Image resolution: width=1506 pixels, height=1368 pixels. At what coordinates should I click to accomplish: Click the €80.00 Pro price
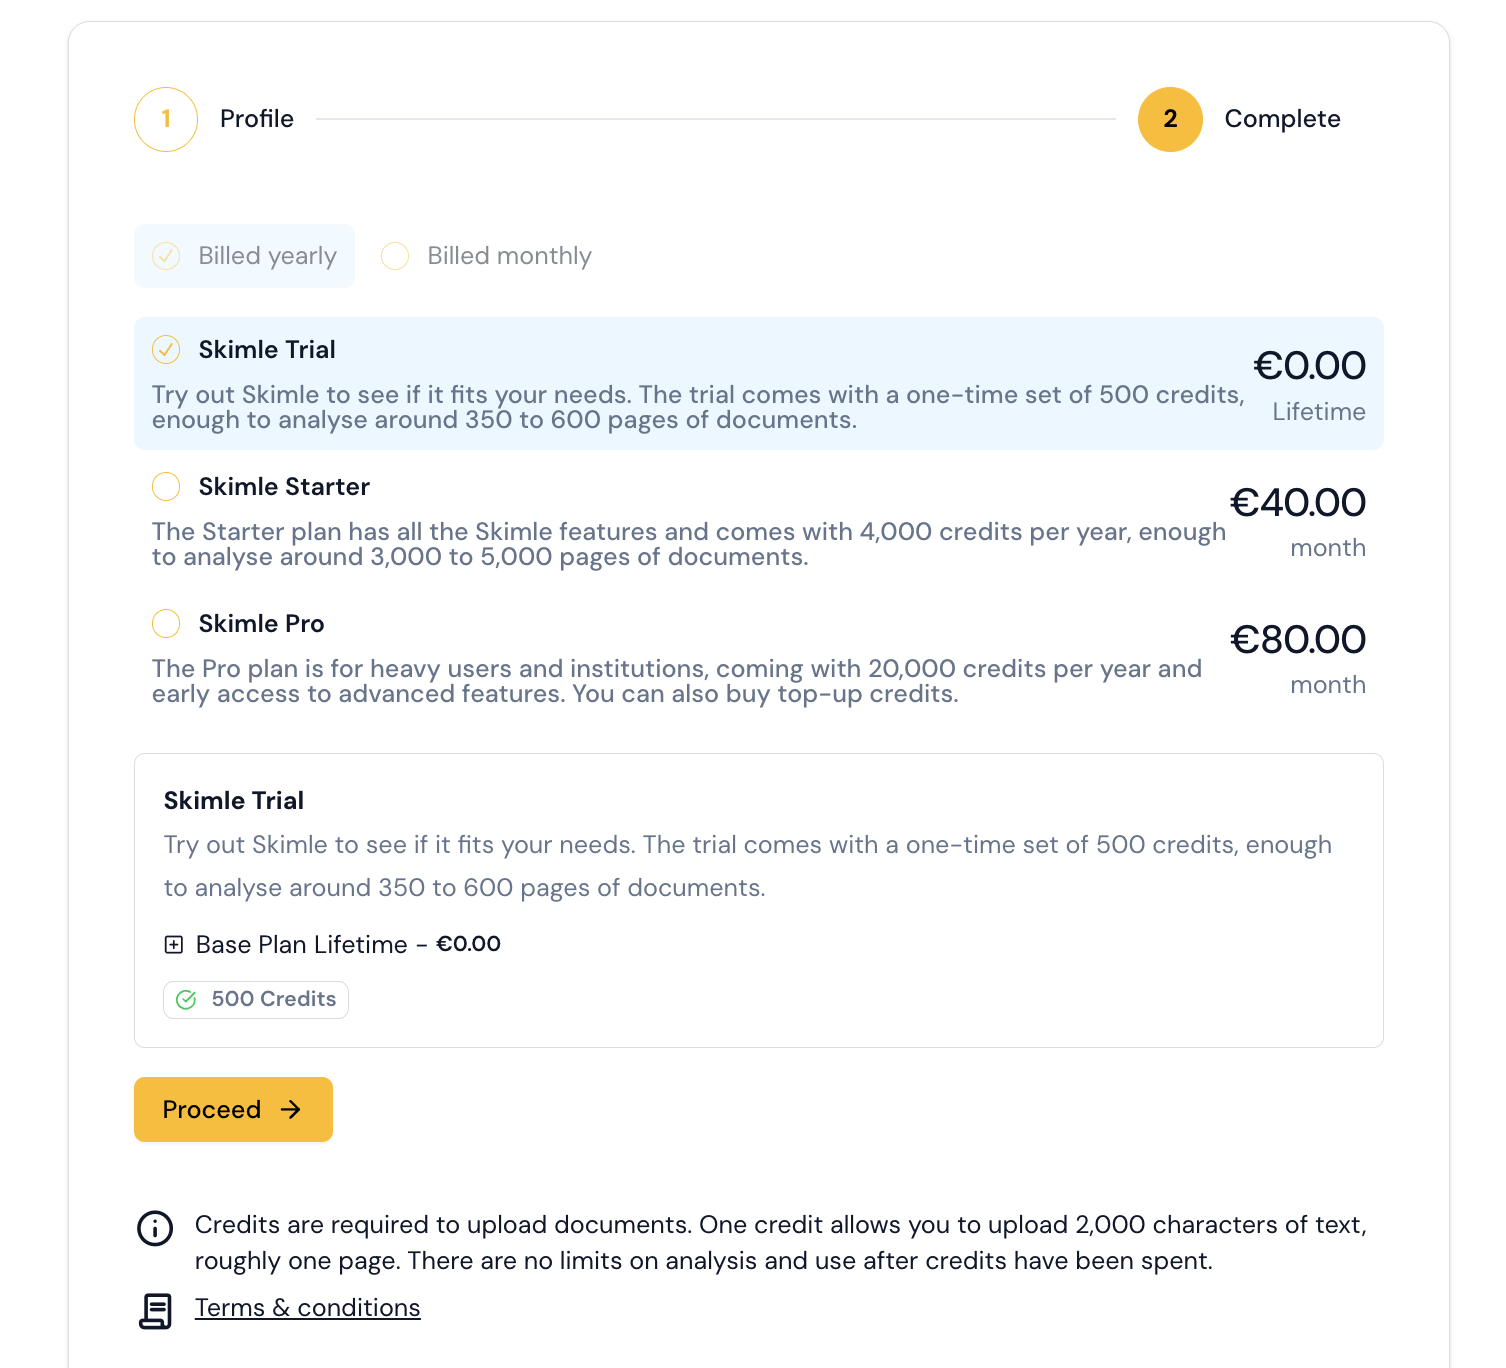tap(1297, 640)
